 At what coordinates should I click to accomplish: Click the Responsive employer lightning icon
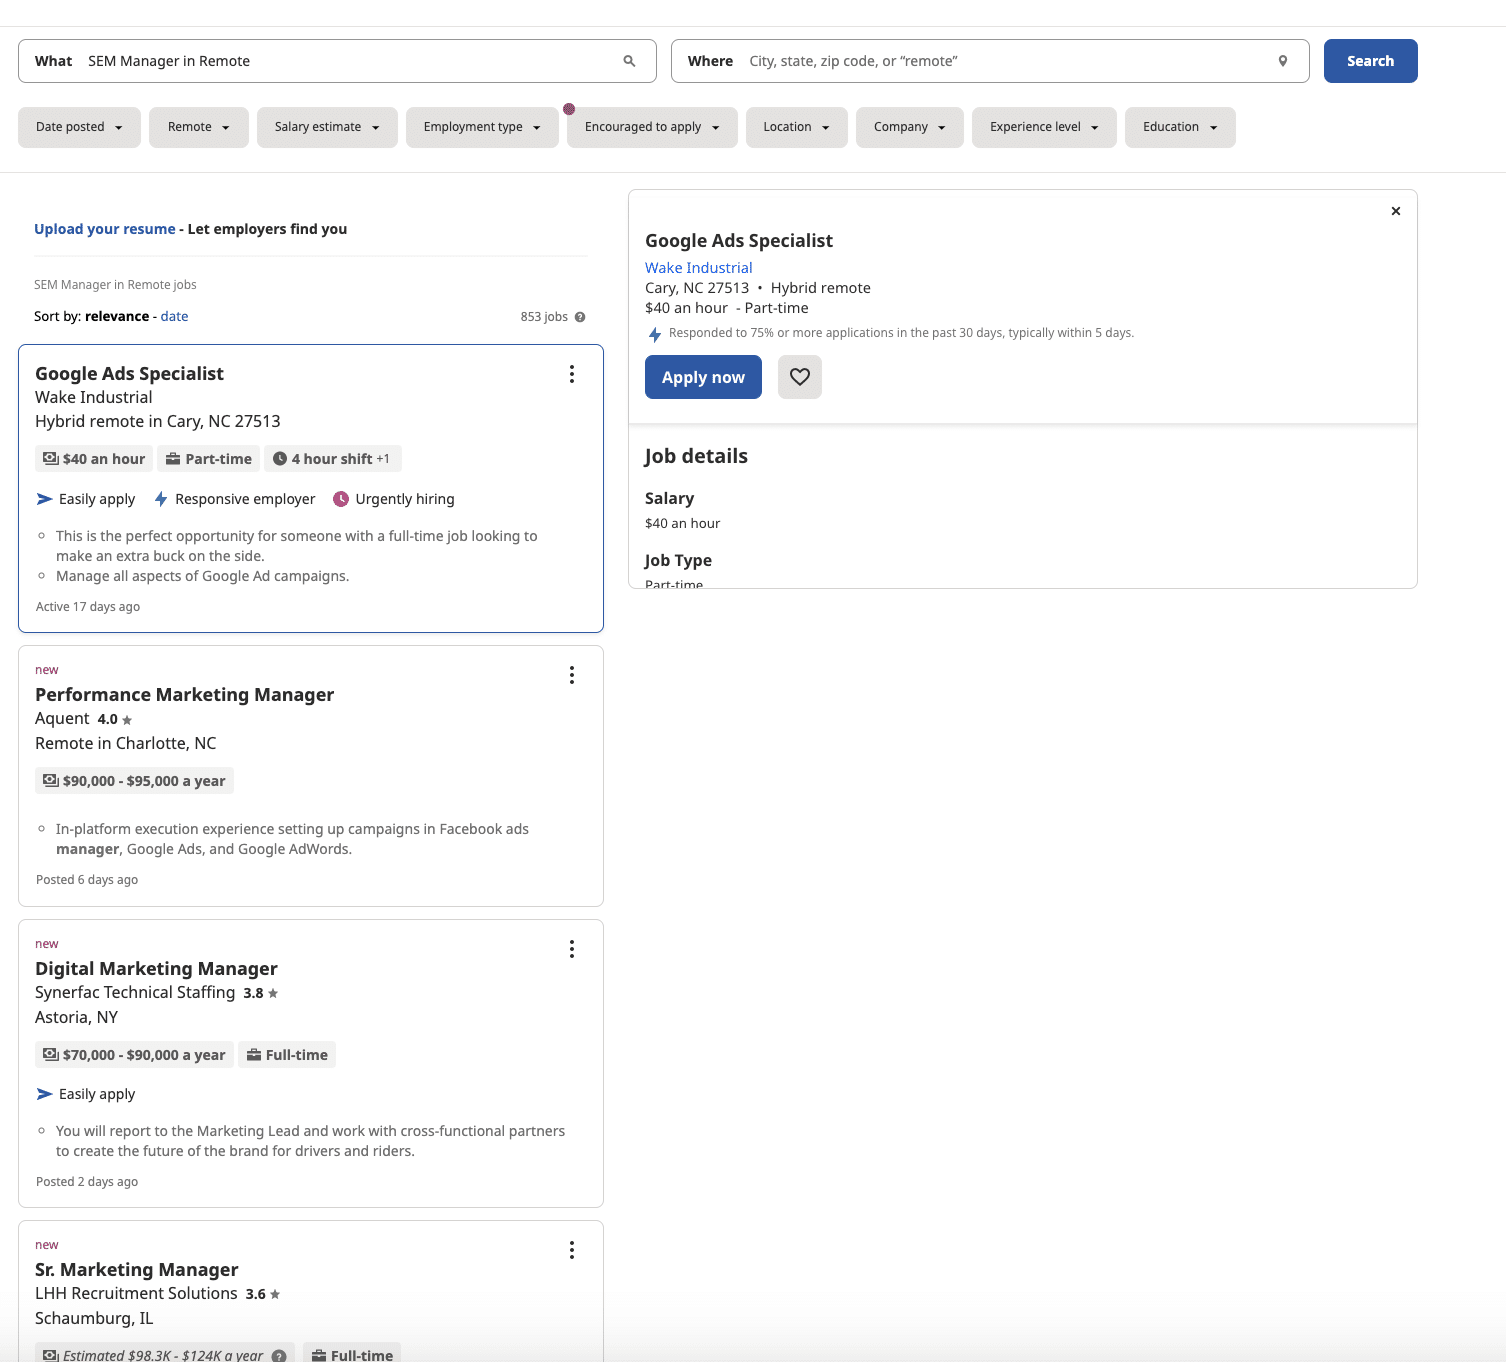161,499
